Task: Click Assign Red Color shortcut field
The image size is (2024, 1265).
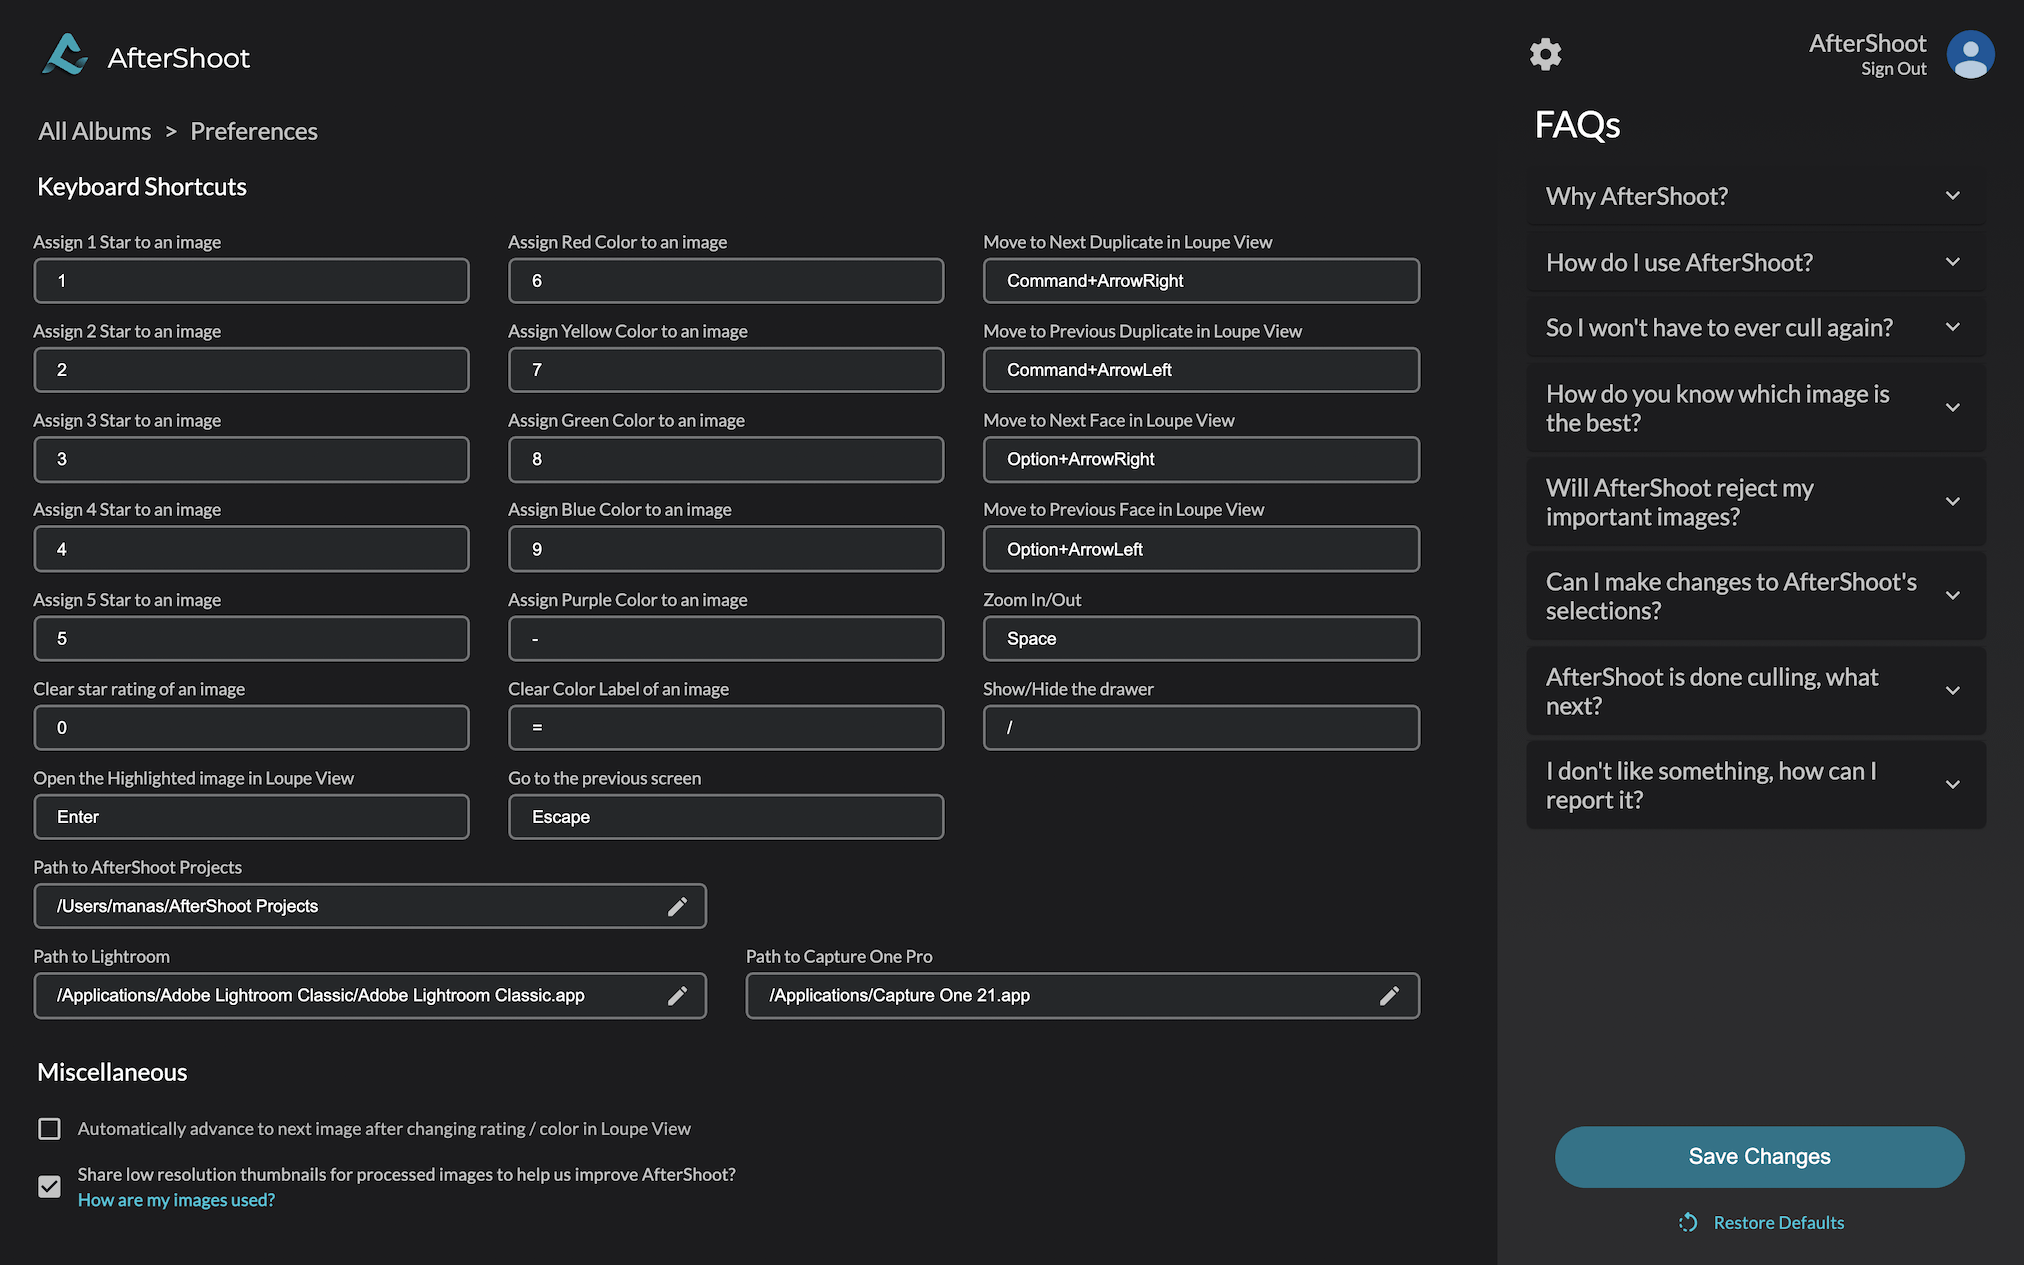Action: point(726,281)
